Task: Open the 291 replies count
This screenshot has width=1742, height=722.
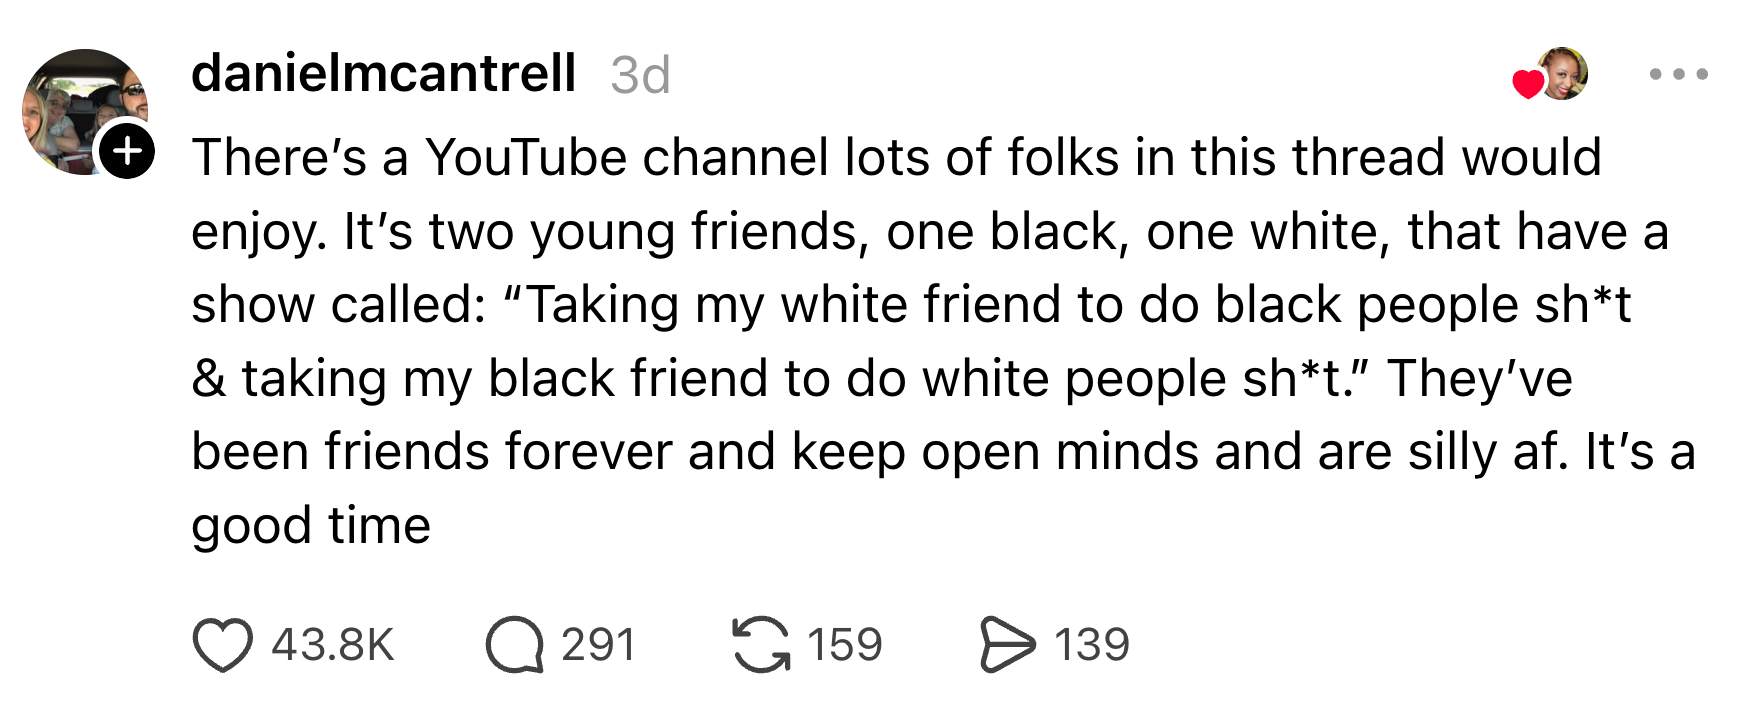Action: (598, 645)
